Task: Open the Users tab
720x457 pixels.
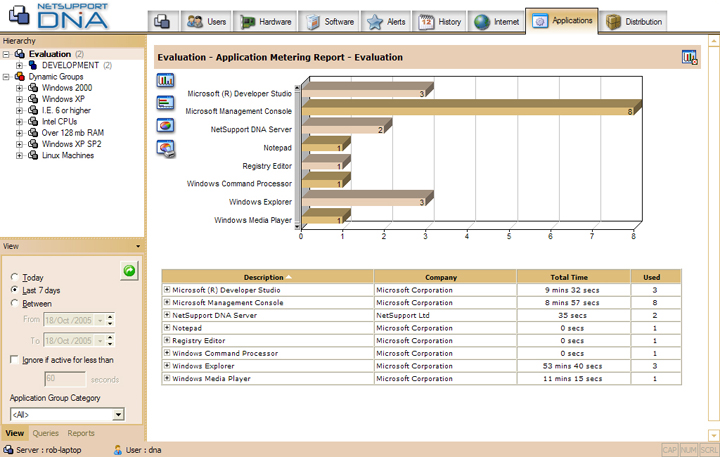Action: (206, 22)
